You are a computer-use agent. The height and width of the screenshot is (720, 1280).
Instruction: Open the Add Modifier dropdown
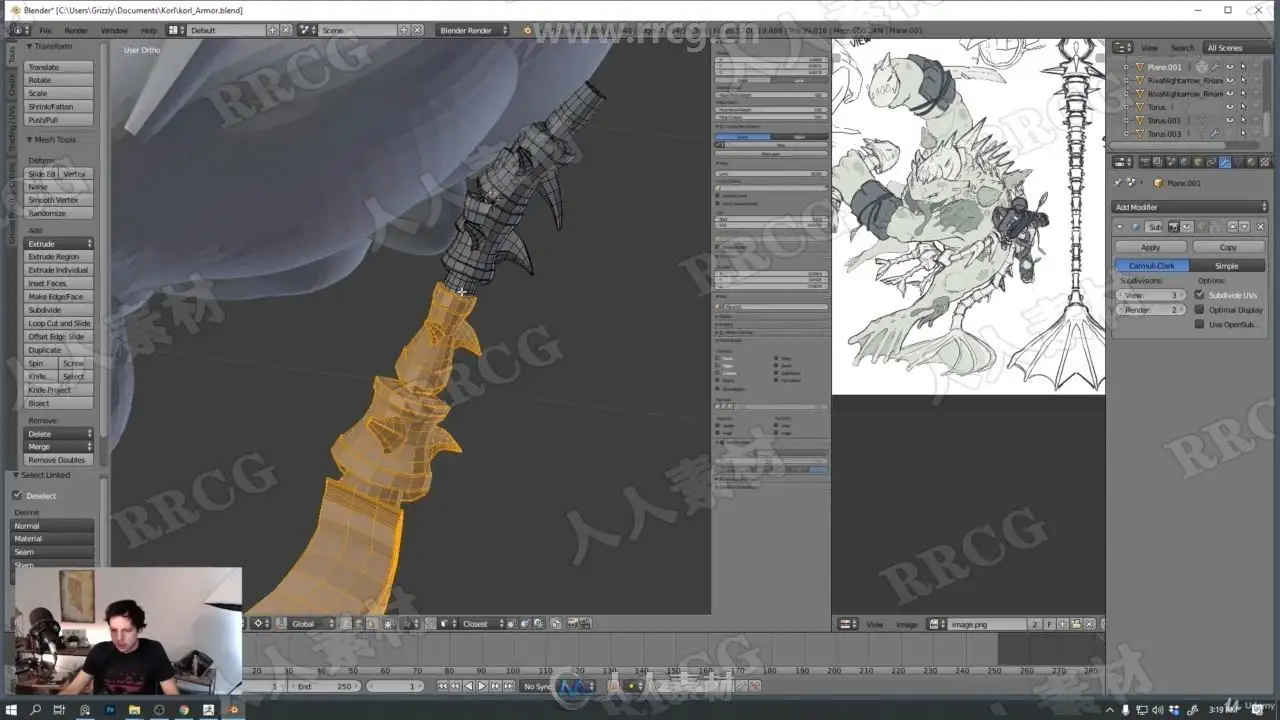[x=1190, y=207]
